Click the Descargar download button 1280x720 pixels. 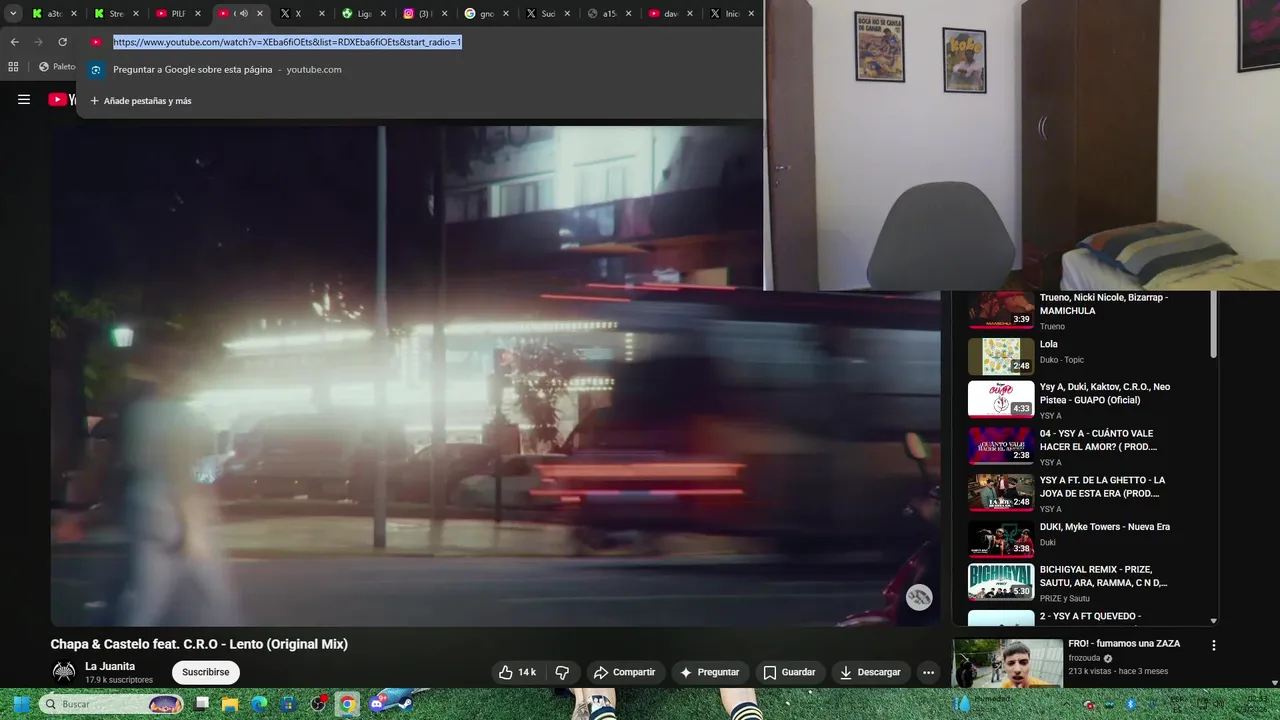pos(870,672)
